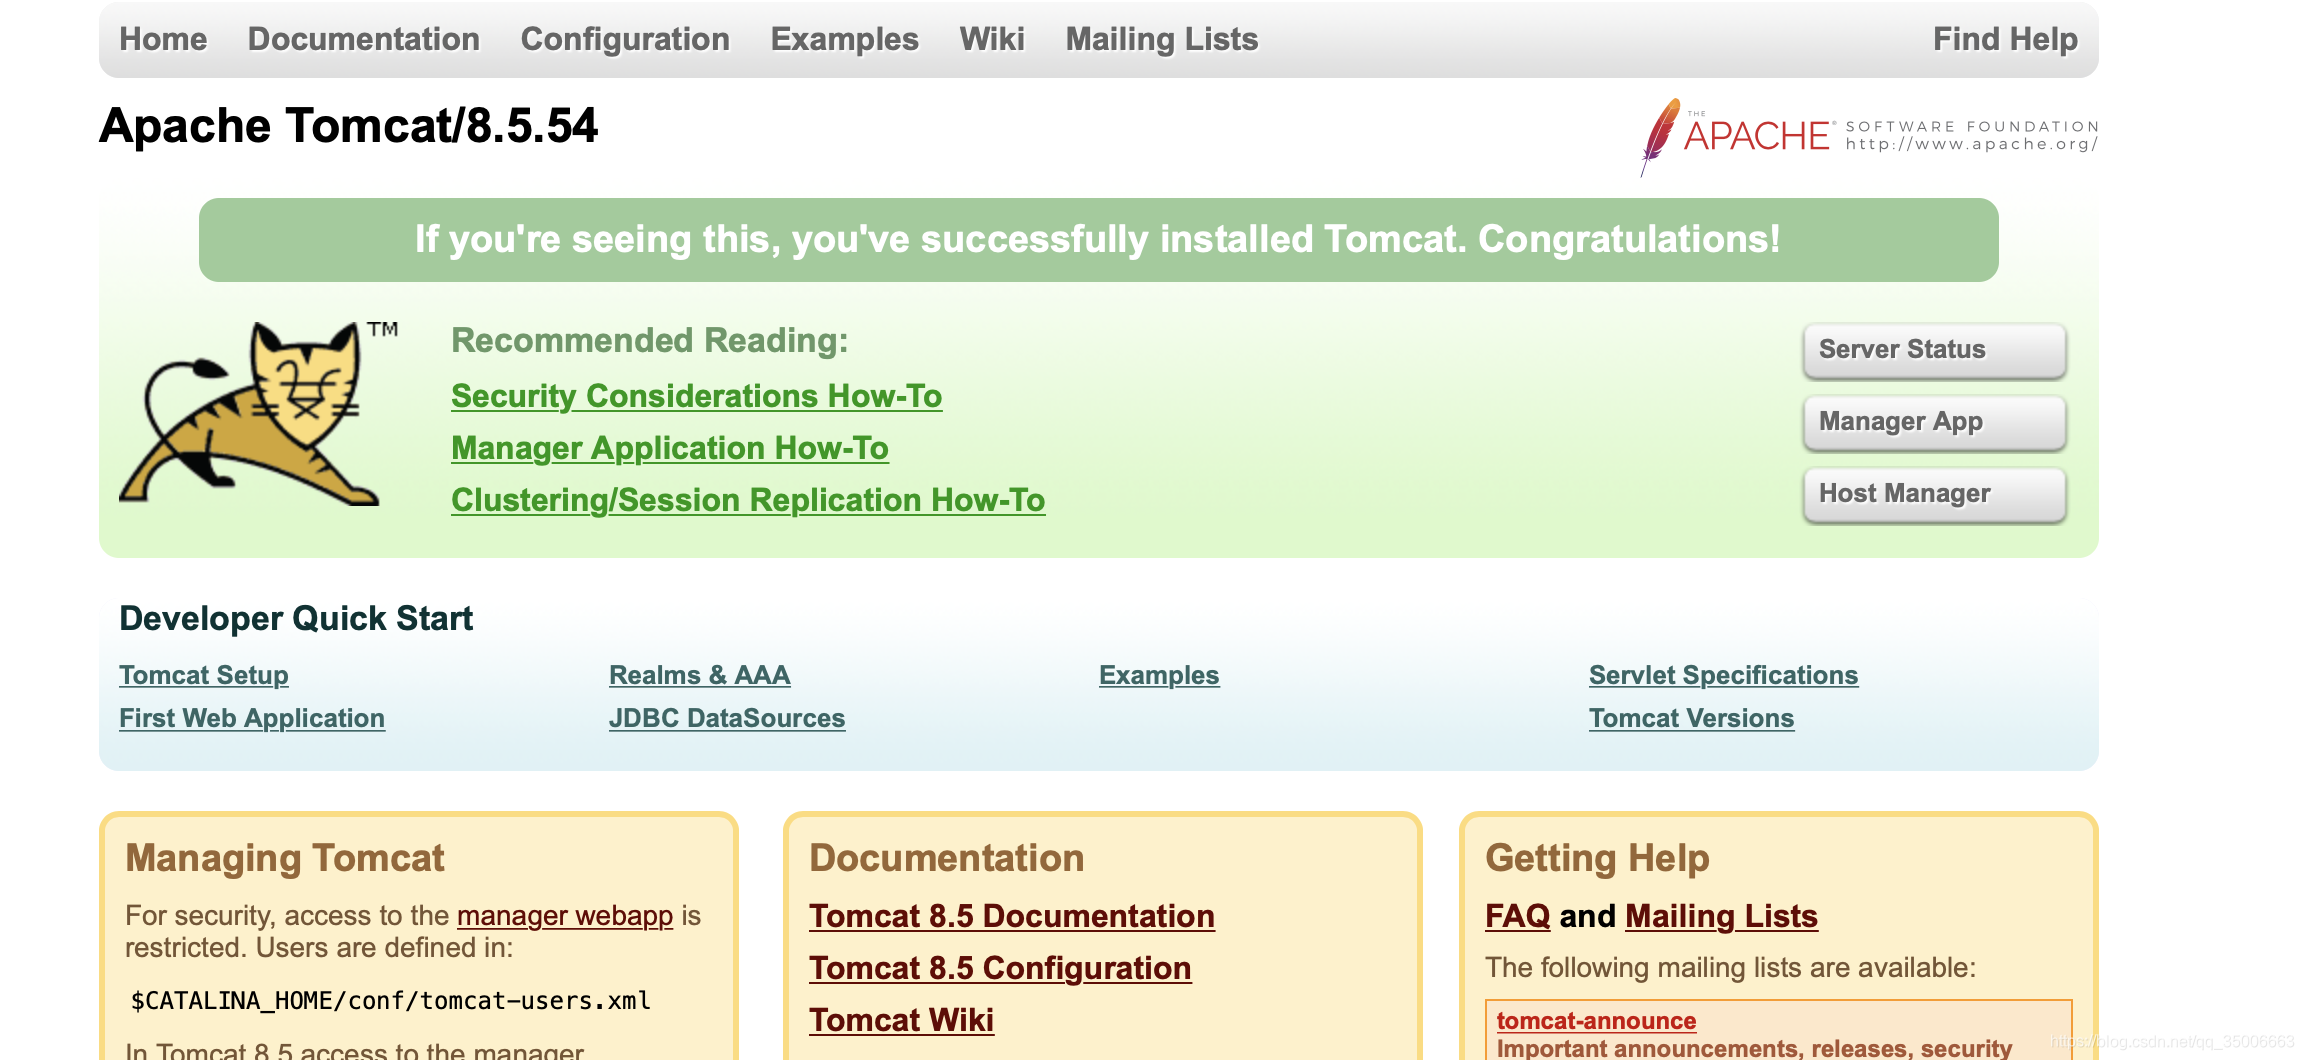Click the manager webapp link
This screenshot has width=2304, height=1060.
[x=565, y=916]
